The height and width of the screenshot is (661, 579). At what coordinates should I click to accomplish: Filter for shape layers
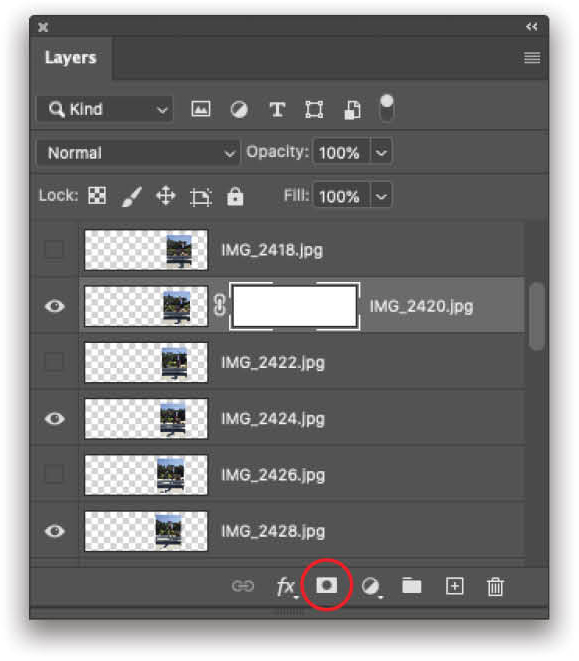click(314, 110)
